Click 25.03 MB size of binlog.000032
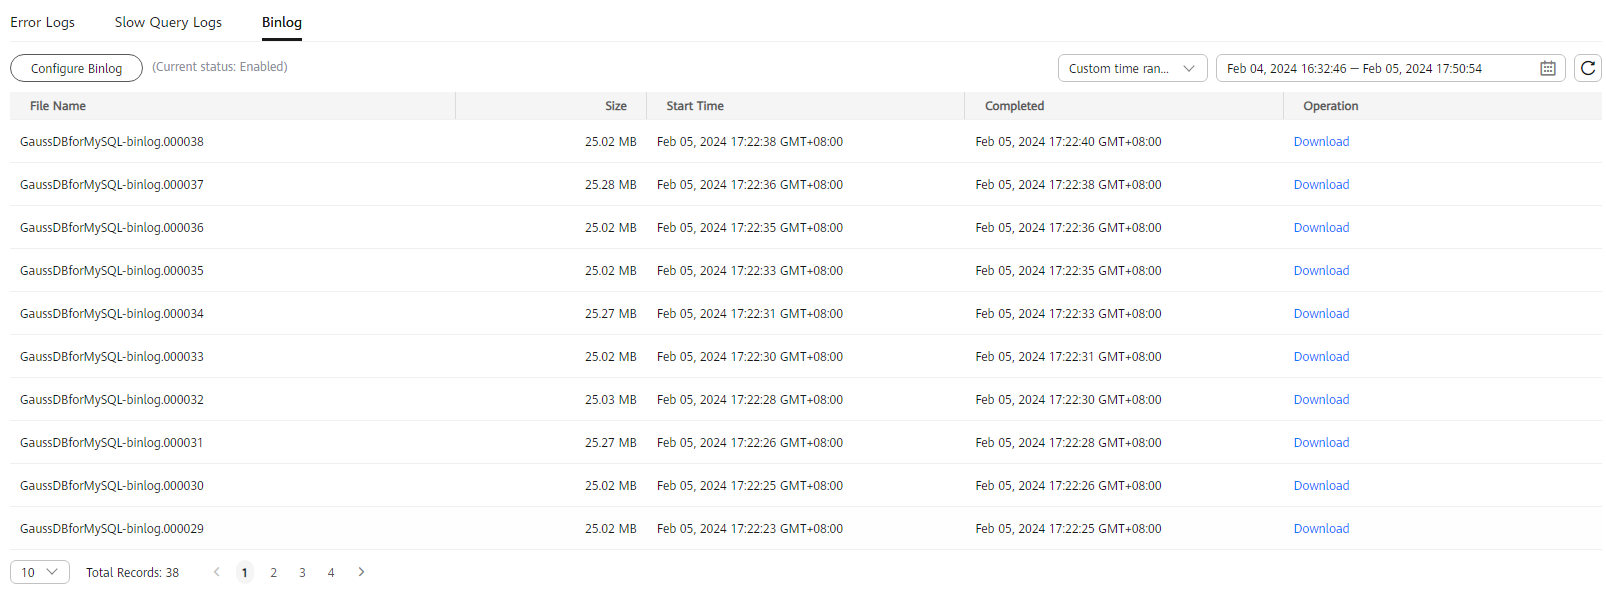This screenshot has width=1606, height=606. click(x=610, y=400)
